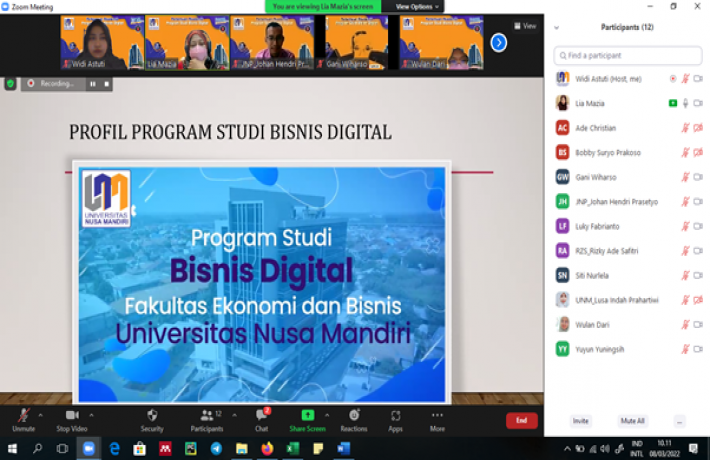
Task: Show next video thumbnails with blue arrow
Action: pos(499,43)
